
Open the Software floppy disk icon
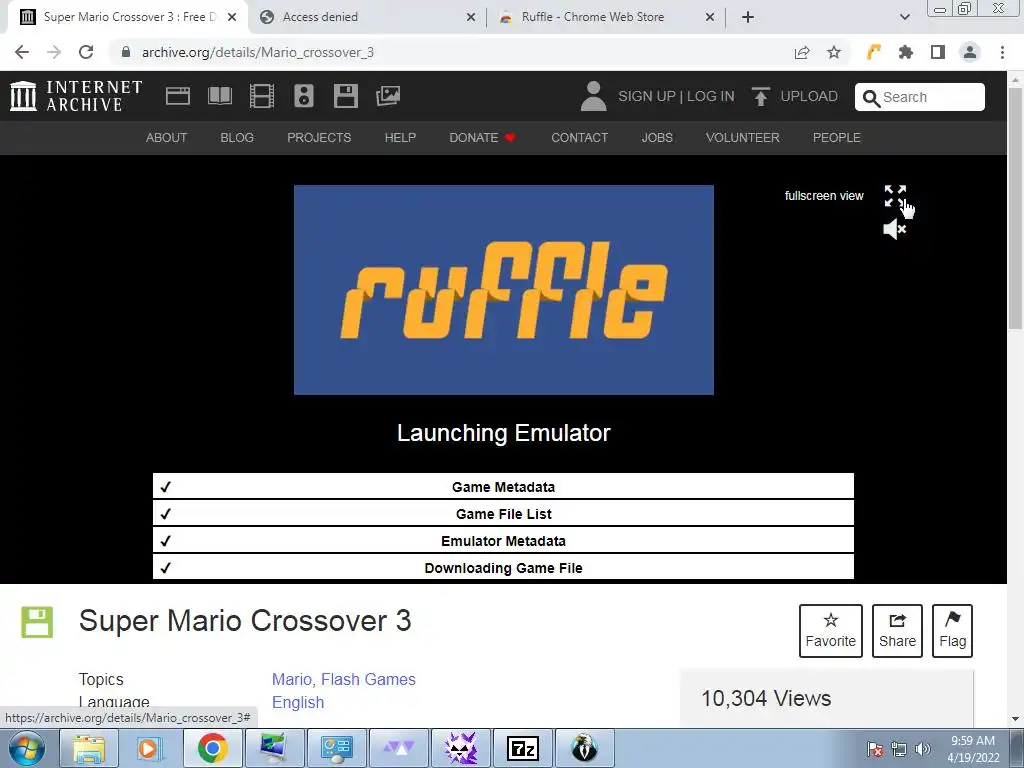(x=345, y=96)
